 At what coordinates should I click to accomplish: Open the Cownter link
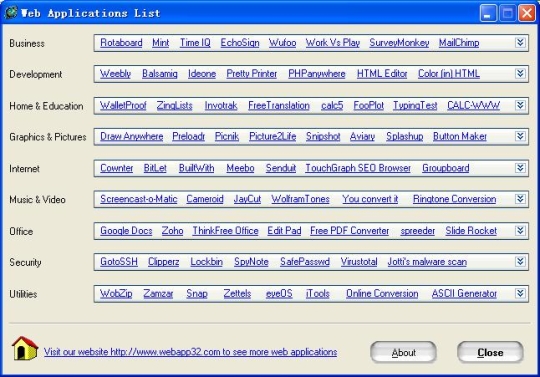[116, 168]
